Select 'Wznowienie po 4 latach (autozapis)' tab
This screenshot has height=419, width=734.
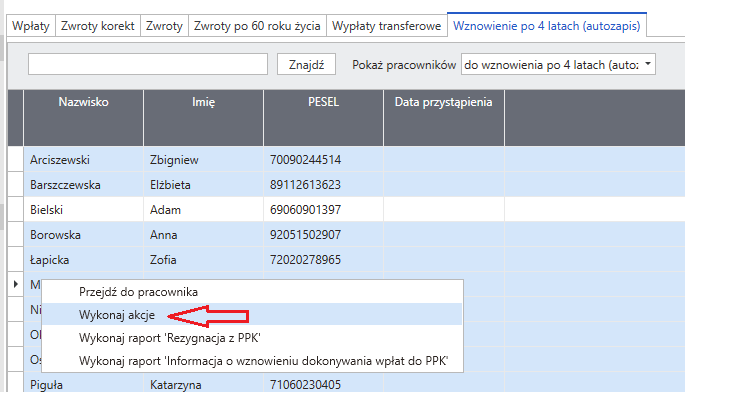547,25
